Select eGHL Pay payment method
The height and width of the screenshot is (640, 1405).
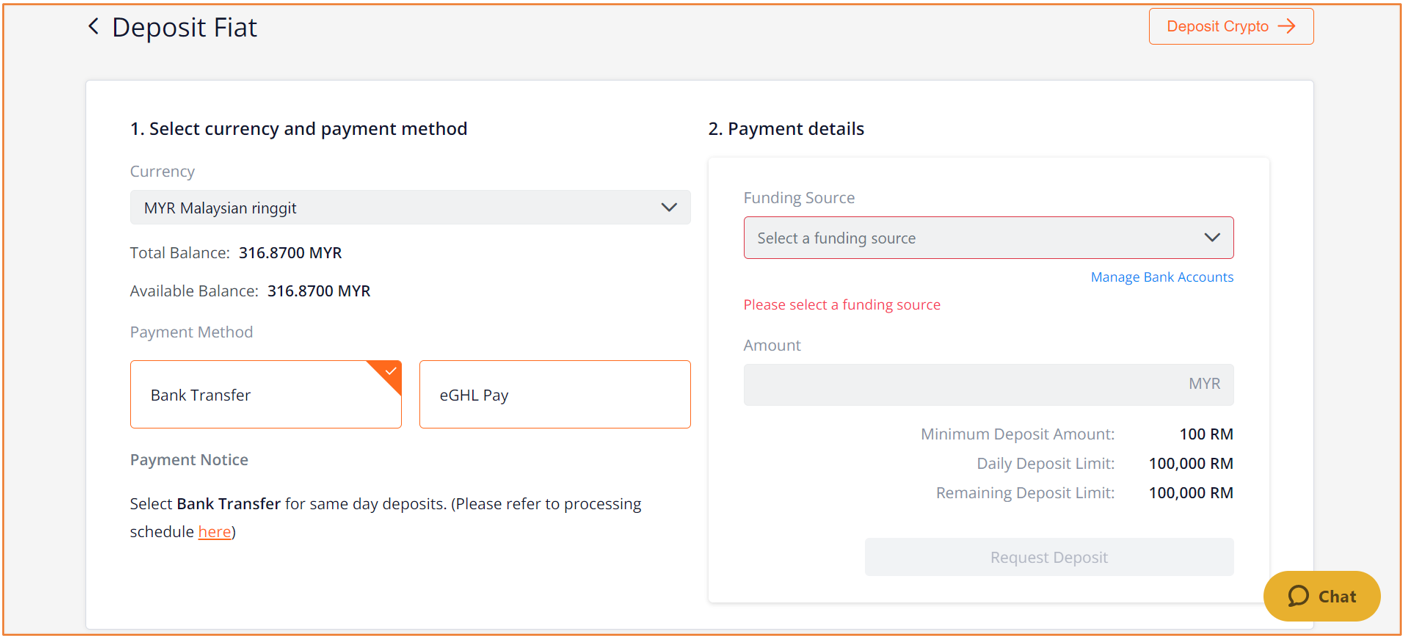tap(555, 395)
